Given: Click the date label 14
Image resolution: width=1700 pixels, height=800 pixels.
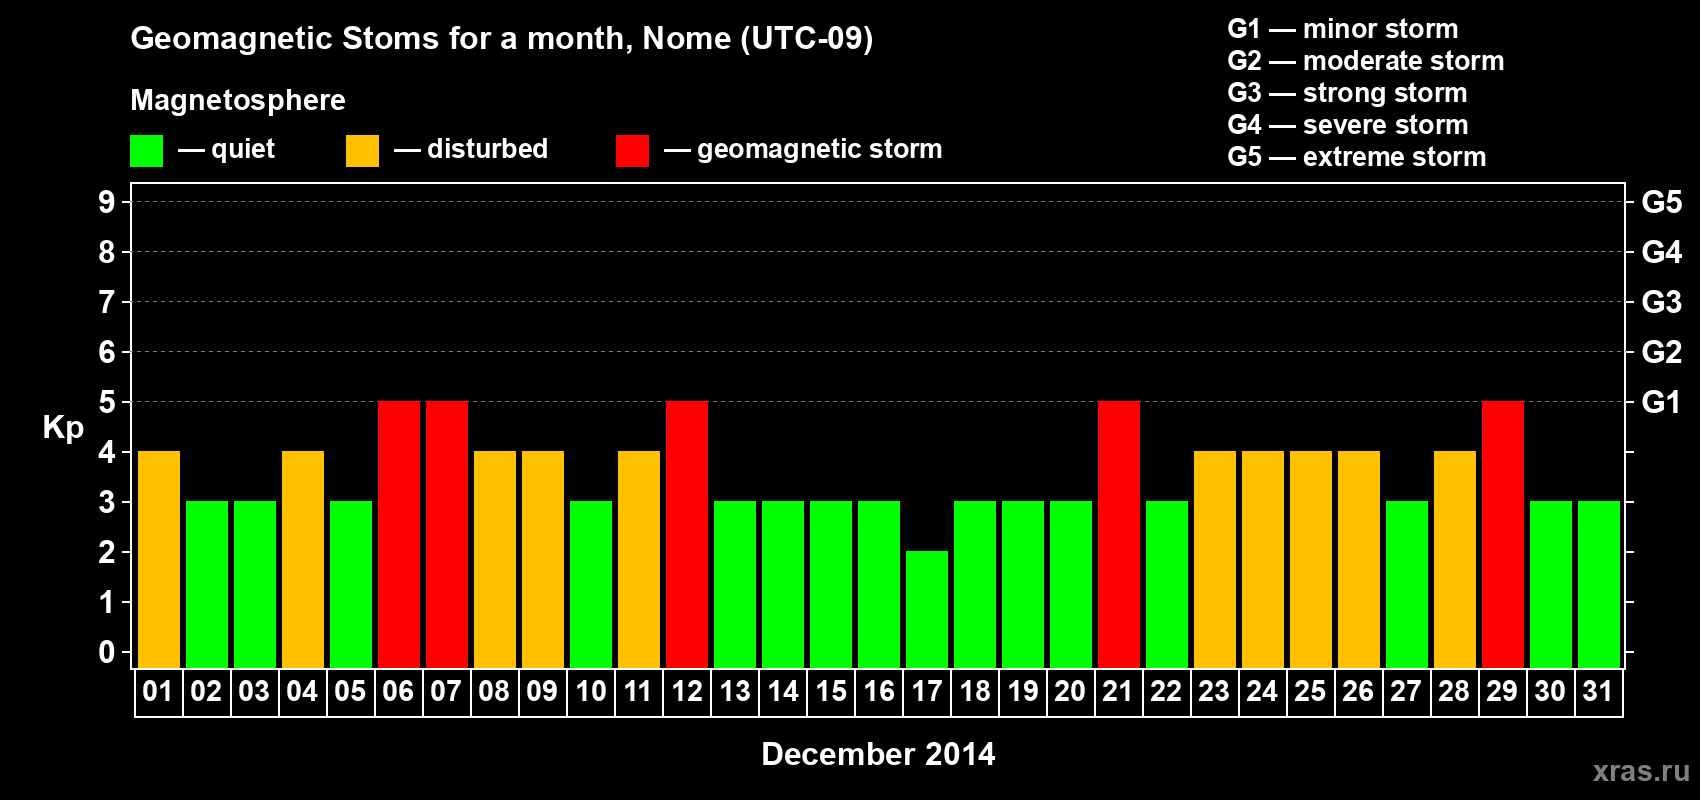Looking at the screenshot, I should pos(782,691).
